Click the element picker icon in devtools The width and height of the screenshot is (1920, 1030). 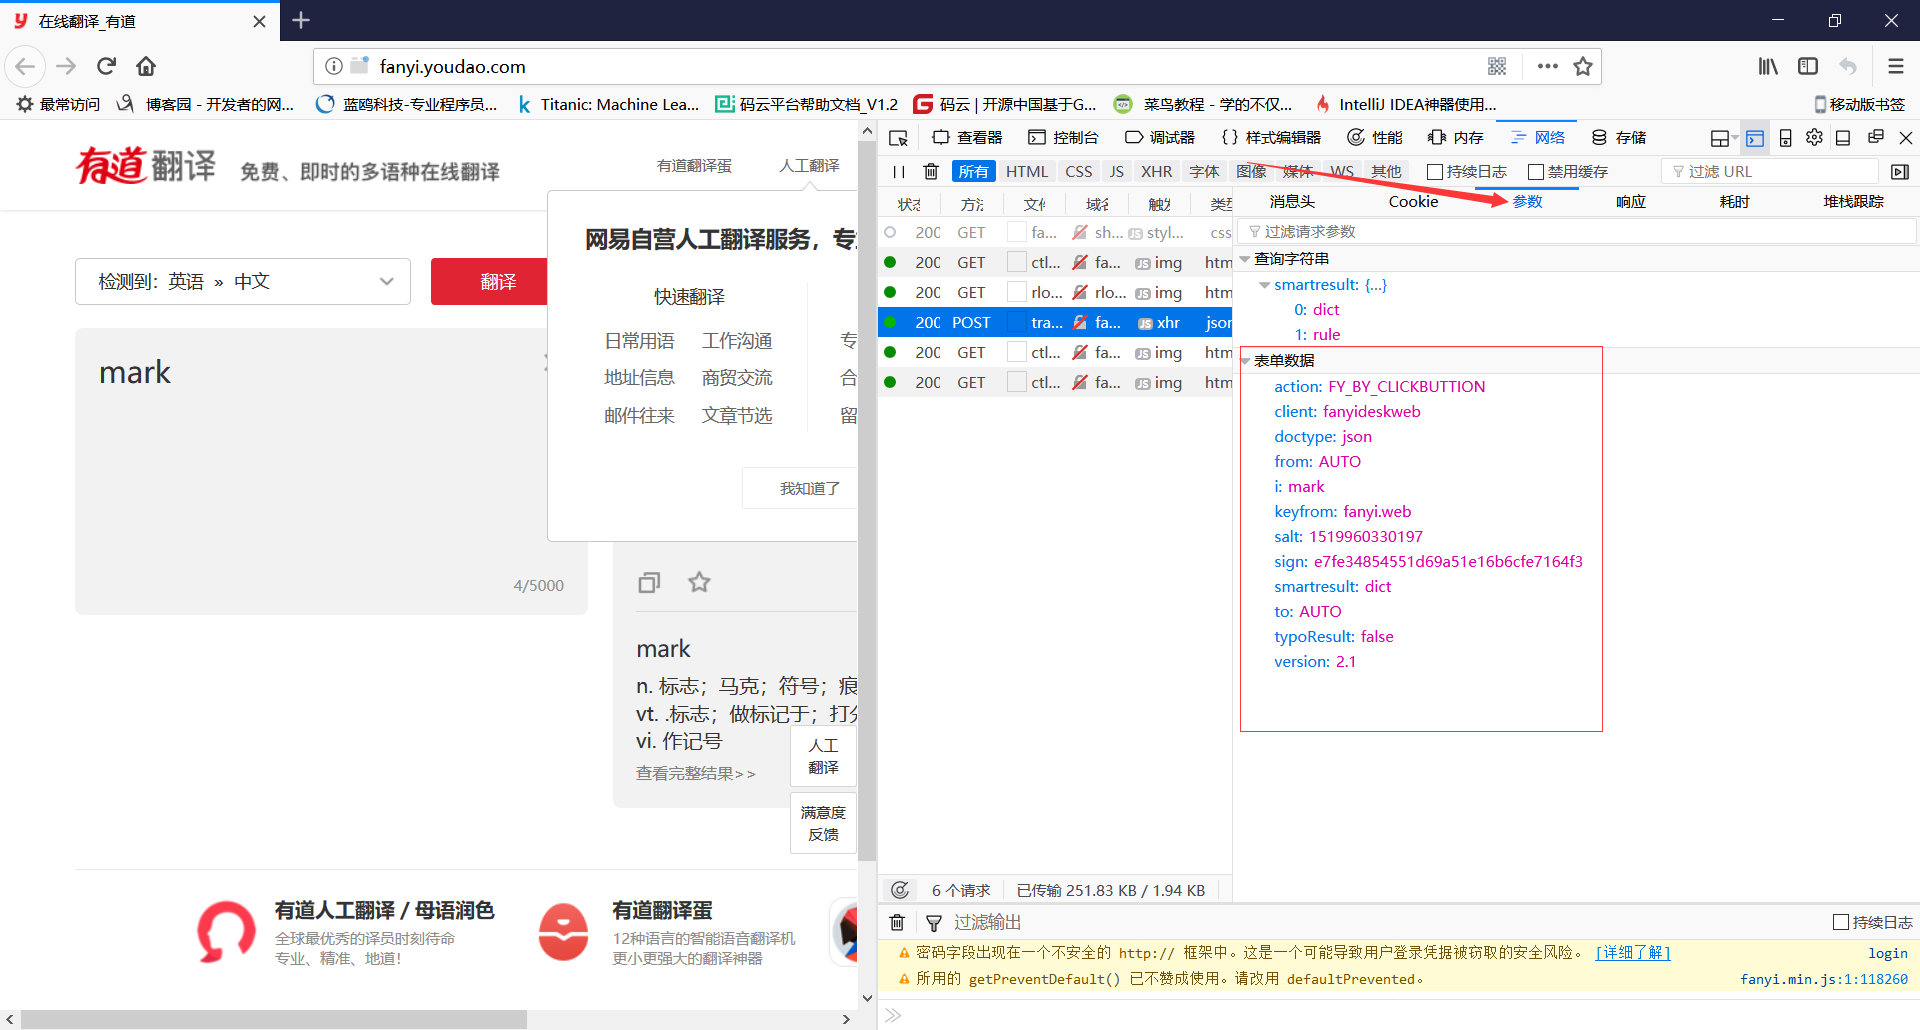click(x=898, y=138)
